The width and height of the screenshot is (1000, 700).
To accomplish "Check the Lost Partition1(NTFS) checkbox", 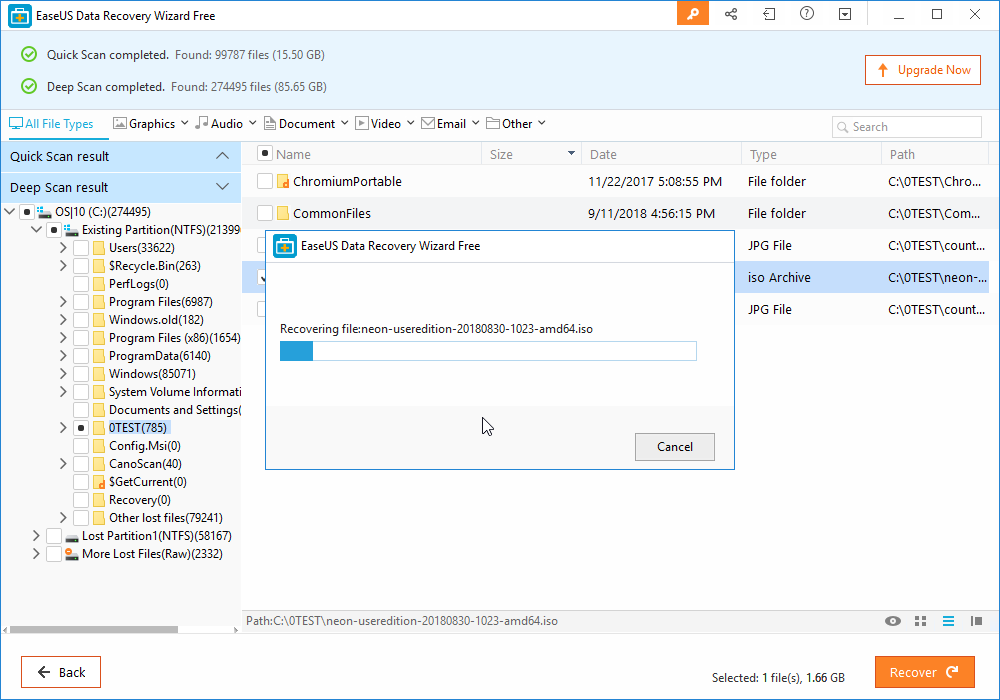I will 54,536.
